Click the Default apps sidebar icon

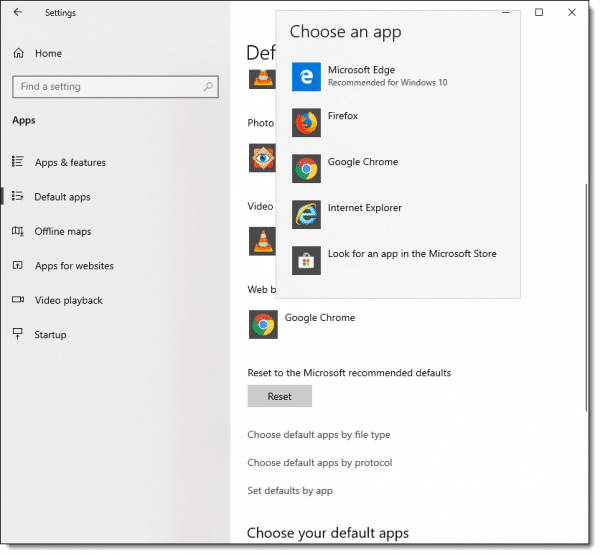click(18, 196)
